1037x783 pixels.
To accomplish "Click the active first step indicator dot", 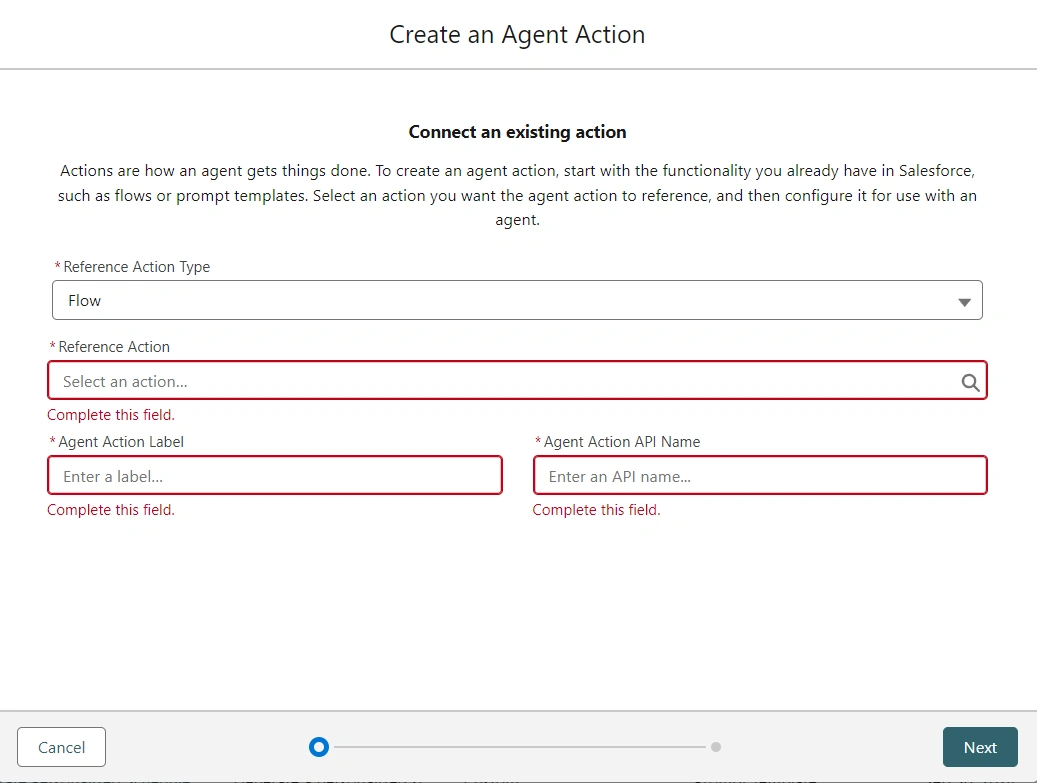I will point(318,746).
